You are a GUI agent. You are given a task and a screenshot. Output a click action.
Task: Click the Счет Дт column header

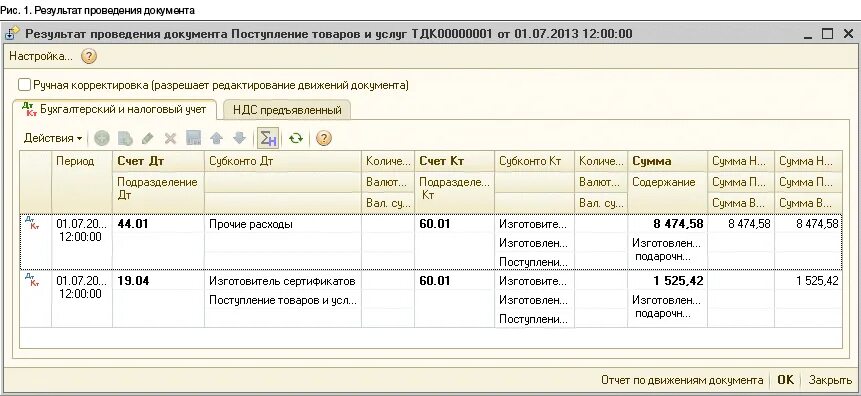coord(159,161)
